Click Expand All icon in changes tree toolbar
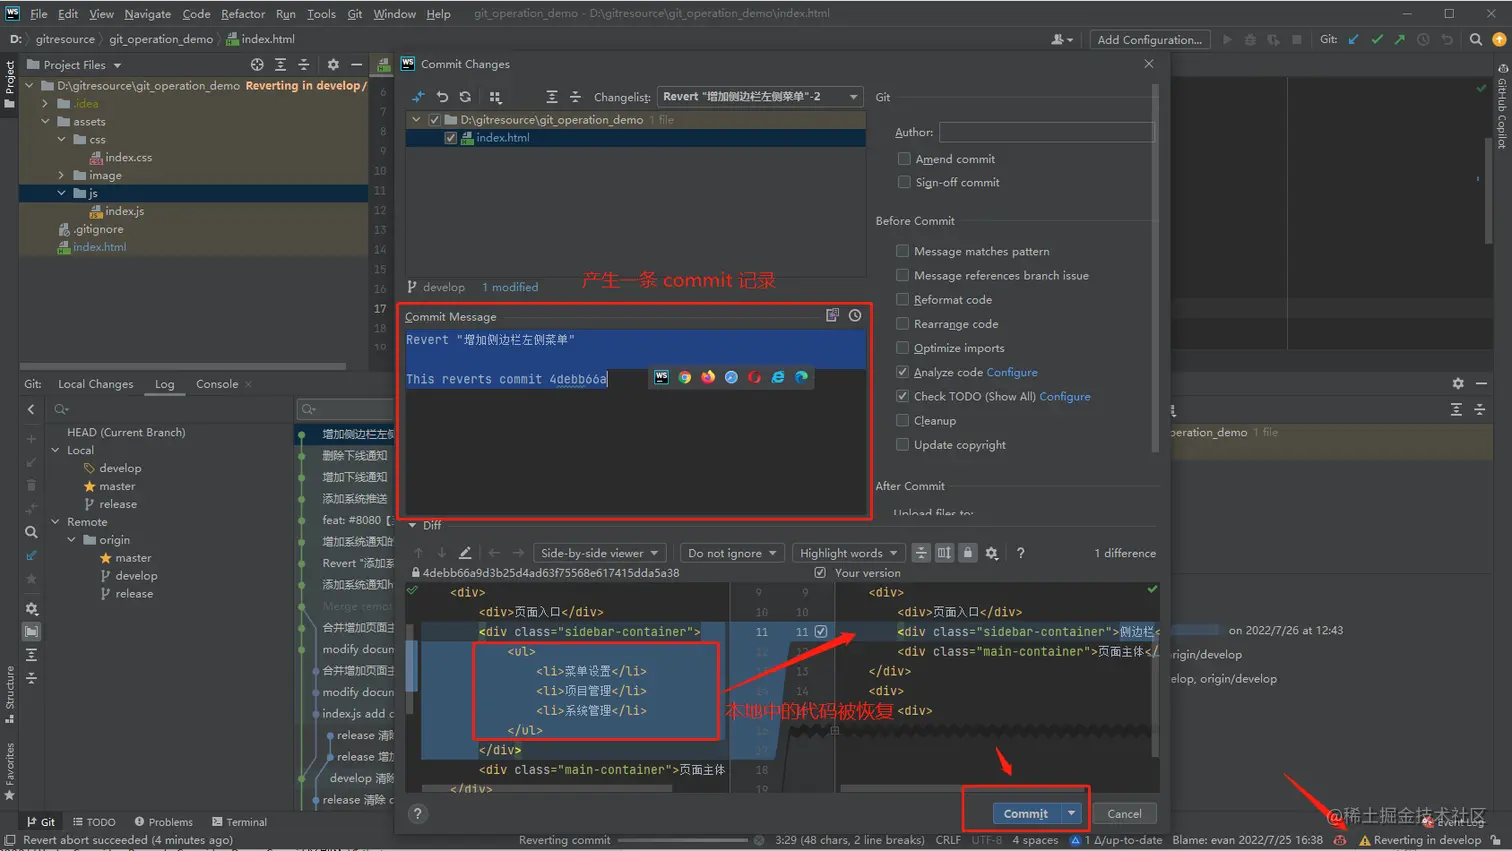1512x851 pixels. [552, 97]
